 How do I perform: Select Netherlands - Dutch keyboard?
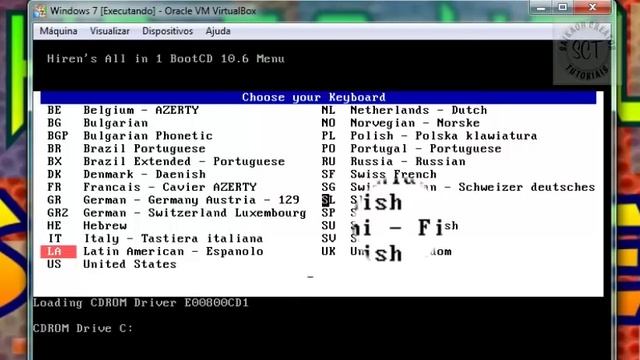(404, 110)
